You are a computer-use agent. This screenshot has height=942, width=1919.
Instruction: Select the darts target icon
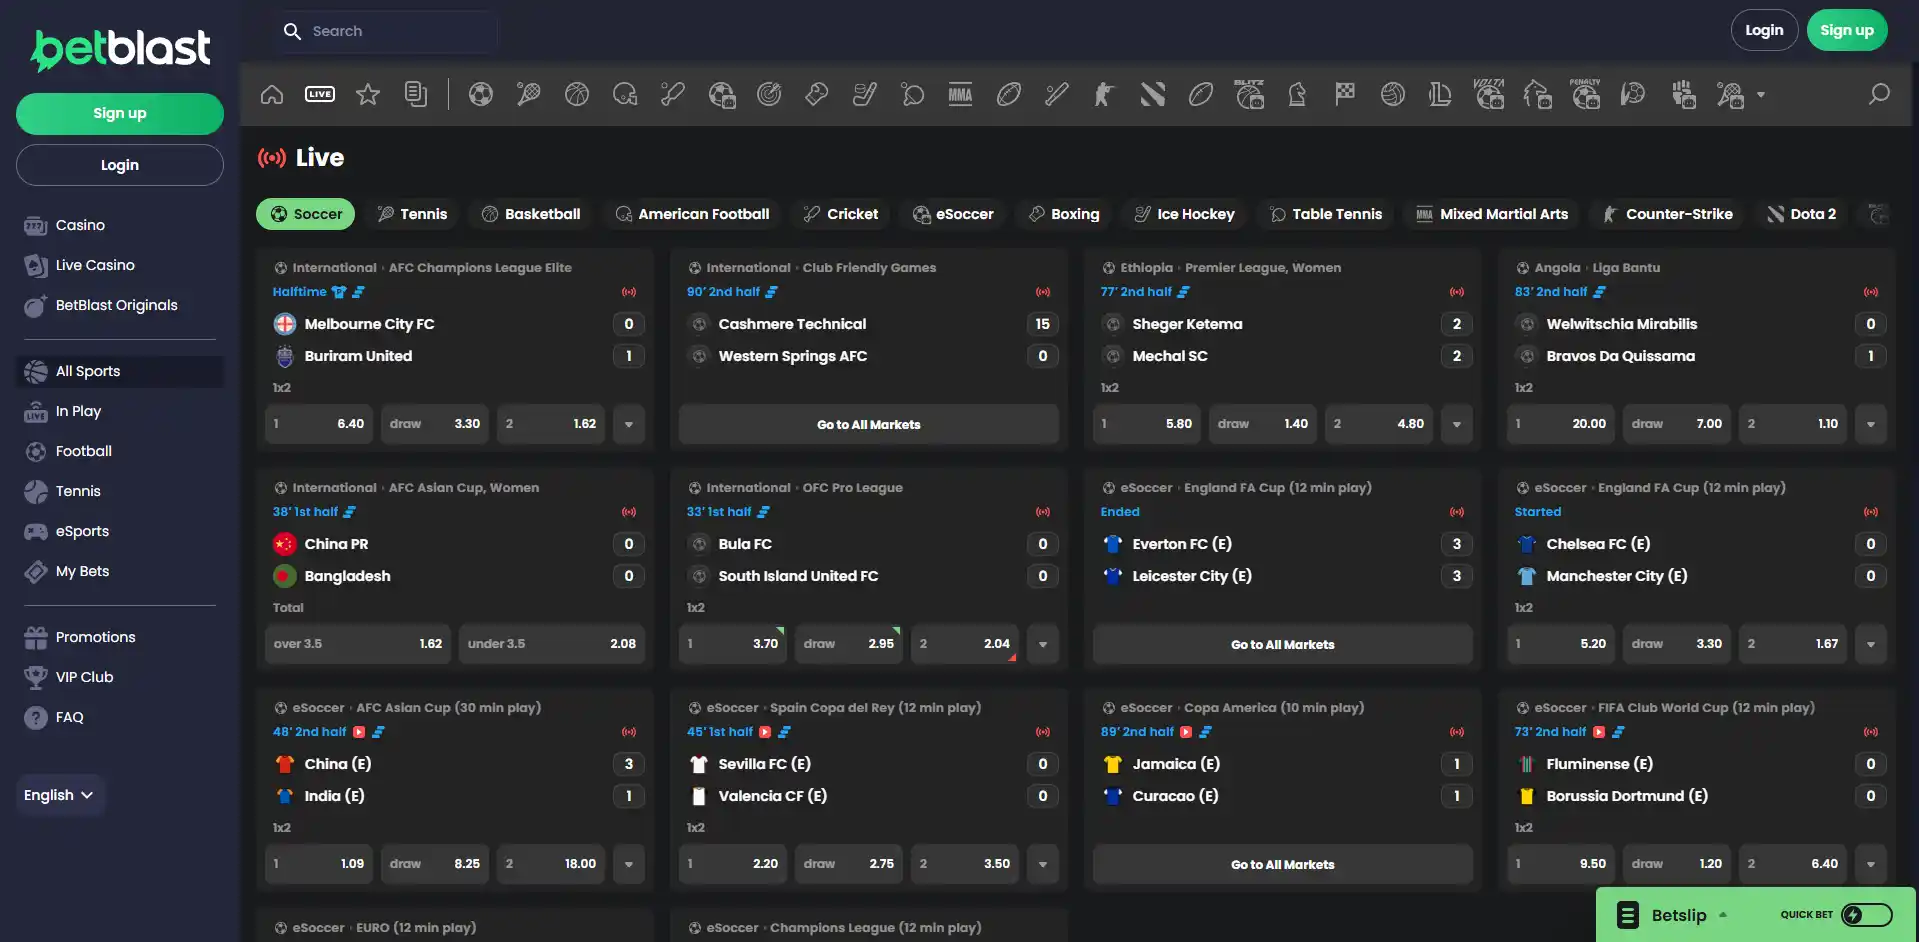pyautogui.click(x=769, y=94)
